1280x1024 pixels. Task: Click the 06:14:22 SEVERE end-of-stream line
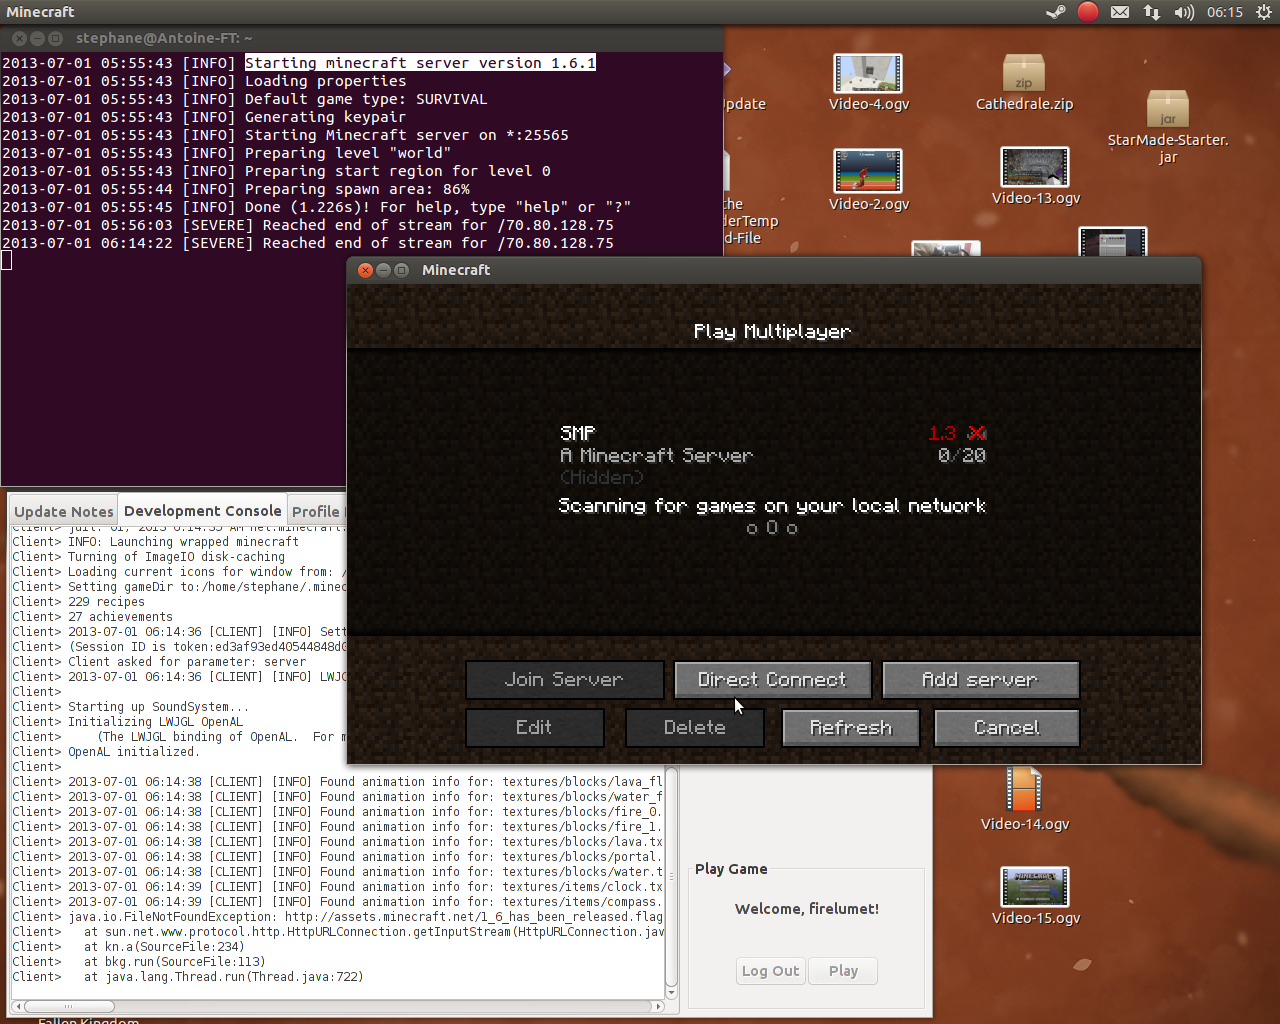click(308, 243)
